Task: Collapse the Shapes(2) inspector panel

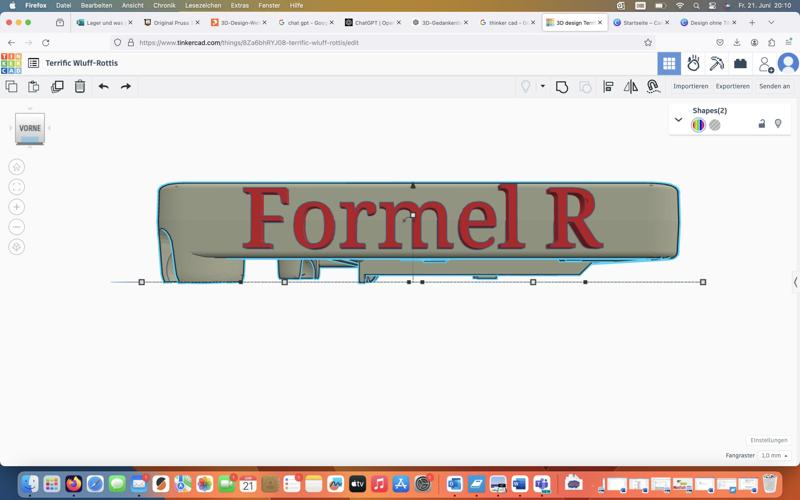Action: coord(679,120)
